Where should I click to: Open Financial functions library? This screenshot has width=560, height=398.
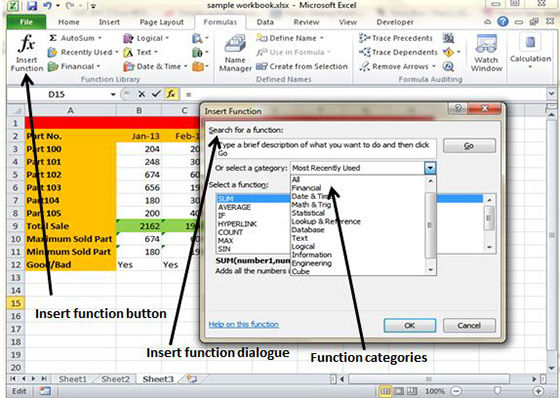74,66
